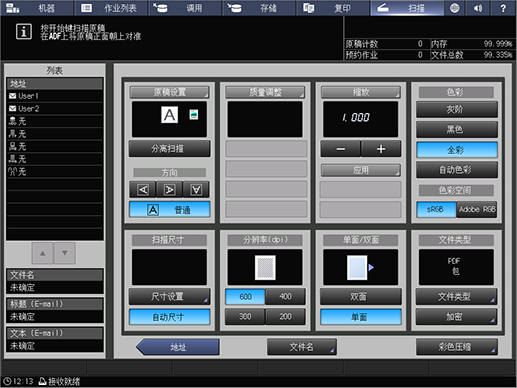Screen dimensions: 517x388
Task: Open 彩色压缩 color compression settings
Action: [x=457, y=347]
